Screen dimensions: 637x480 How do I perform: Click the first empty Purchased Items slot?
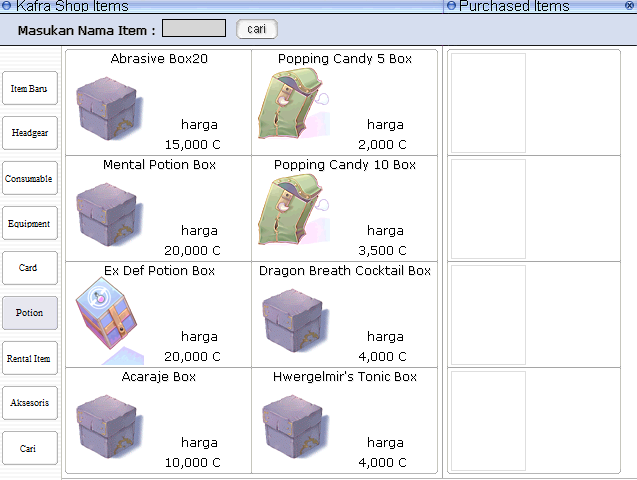click(x=488, y=103)
